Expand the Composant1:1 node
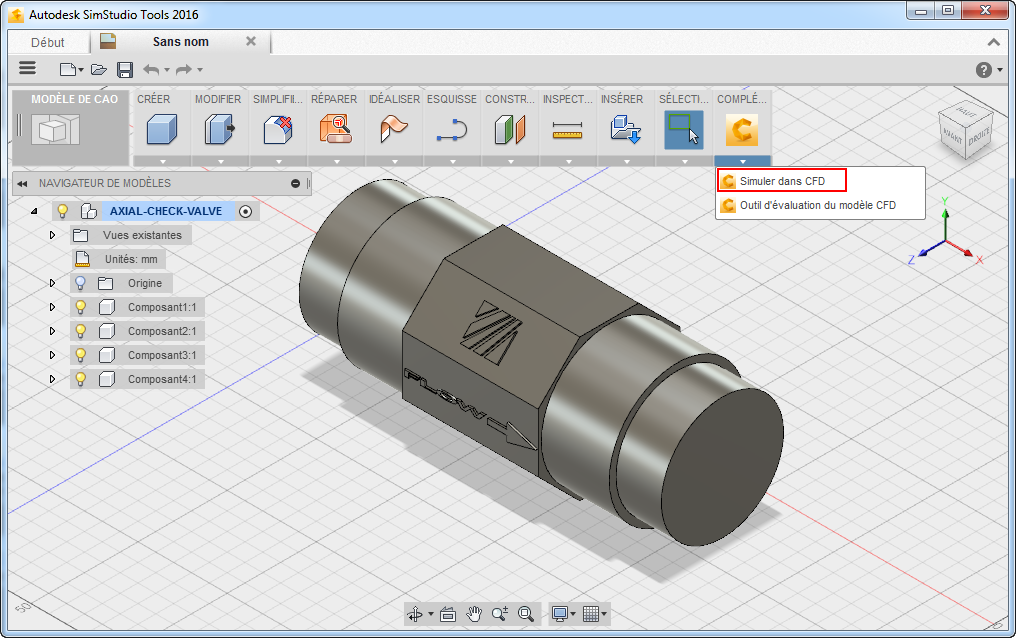This screenshot has height=638, width=1016. pos(52,307)
